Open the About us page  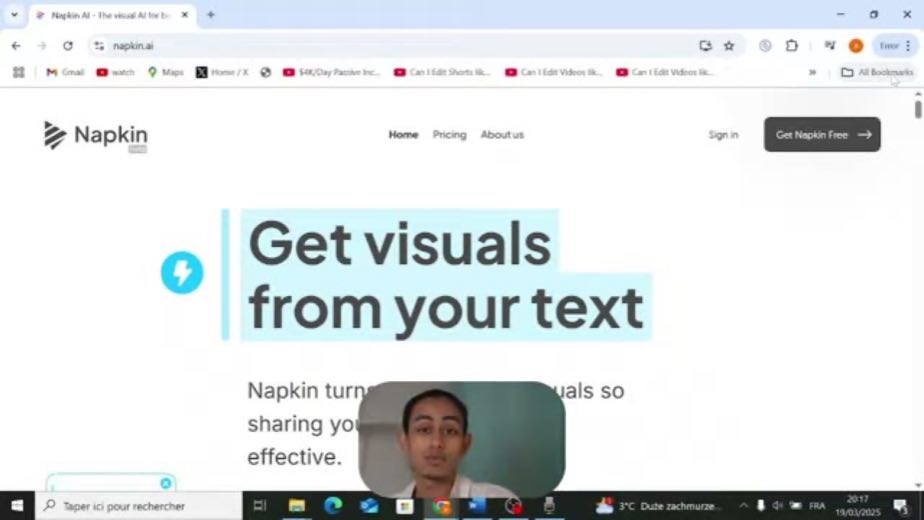pos(502,134)
